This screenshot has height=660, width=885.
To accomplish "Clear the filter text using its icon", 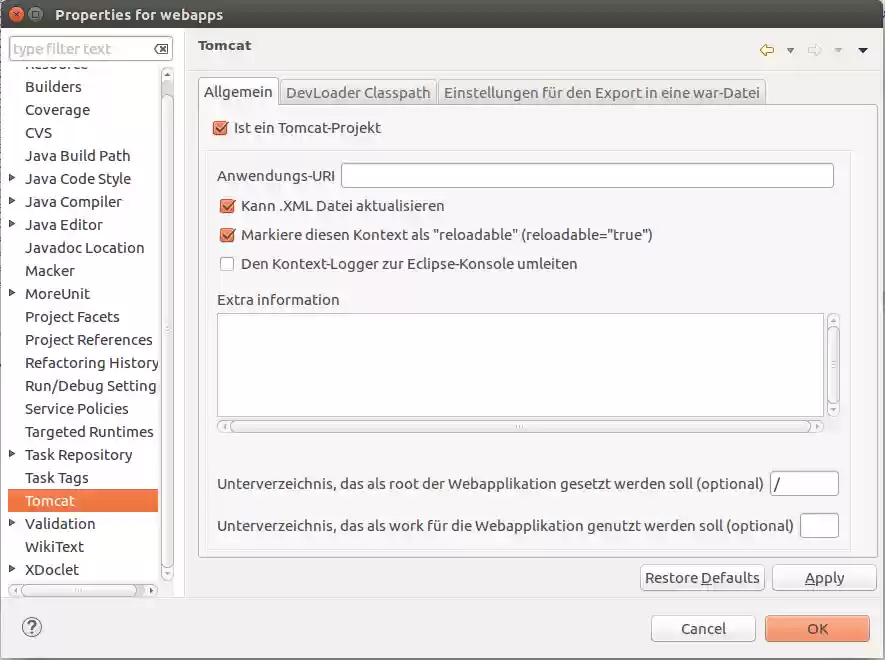I will tap(160, 48).
